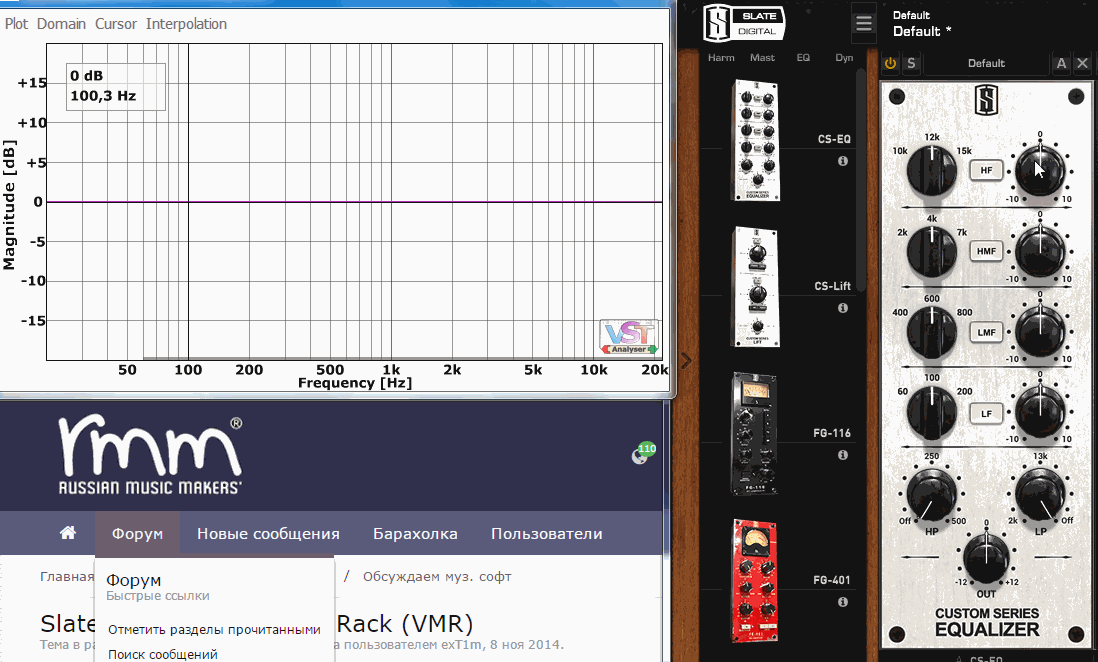
Task: Click the Slate shield logo on equalizer
Action: (x=986, y=99)
